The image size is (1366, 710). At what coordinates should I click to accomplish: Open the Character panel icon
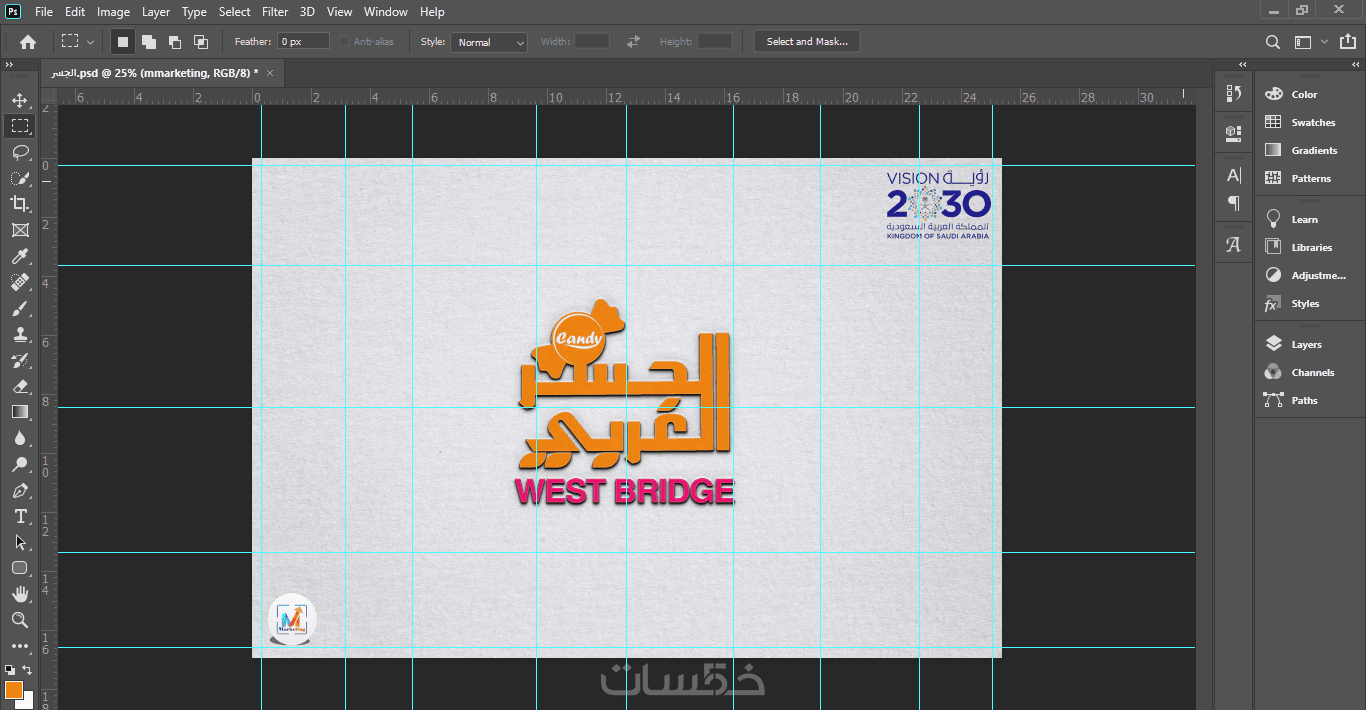(1234, 176)
